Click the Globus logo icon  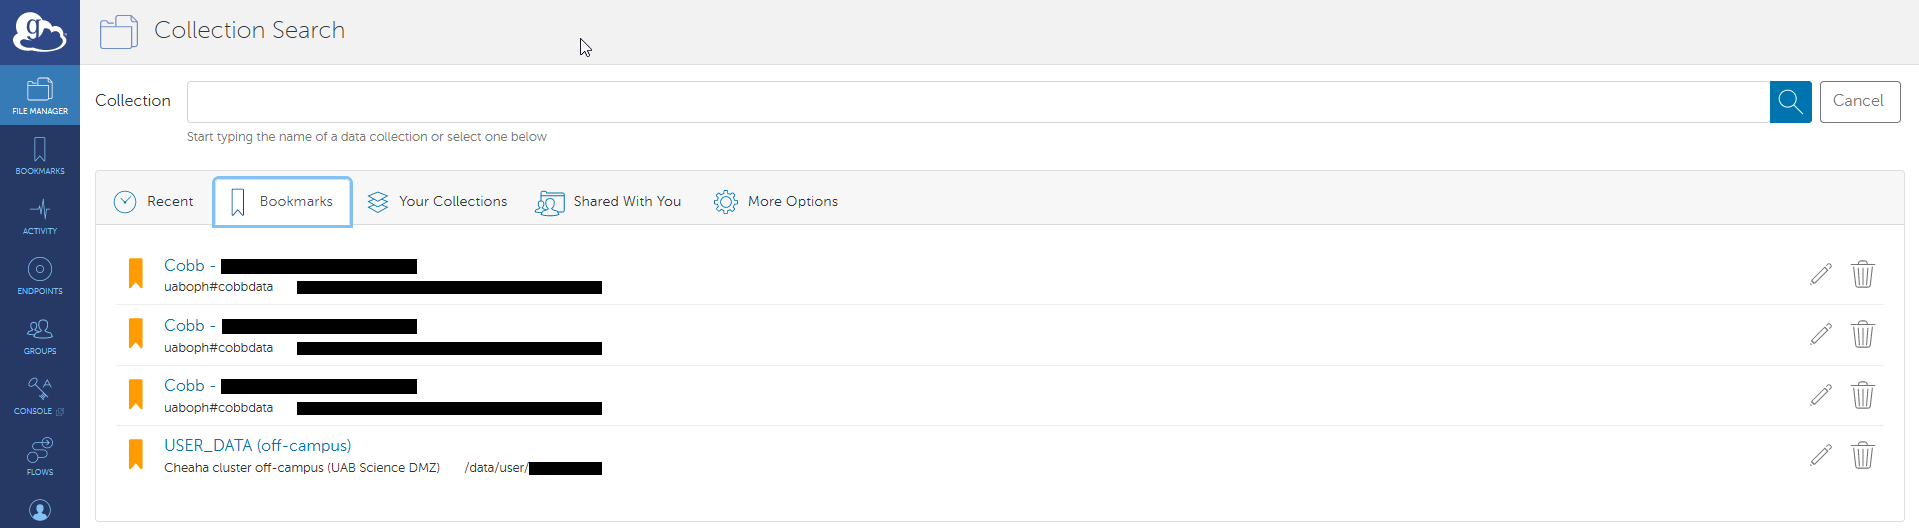click(39, 32)
